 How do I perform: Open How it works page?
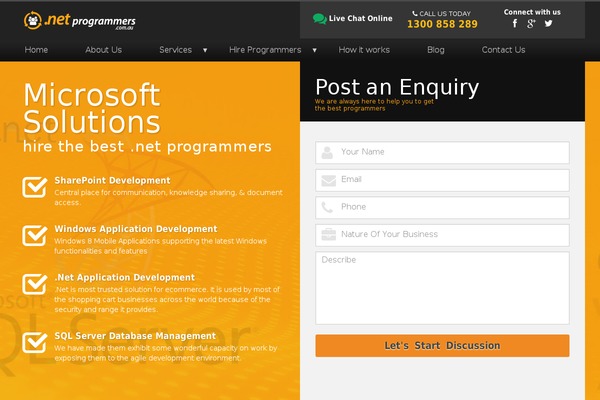pyautogui.click(x=364, y=50)
